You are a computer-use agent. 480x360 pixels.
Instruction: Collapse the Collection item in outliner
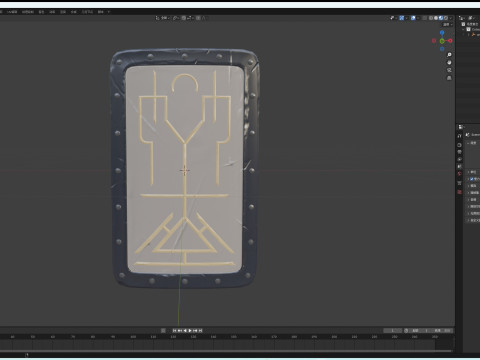(x=463, y=29)
